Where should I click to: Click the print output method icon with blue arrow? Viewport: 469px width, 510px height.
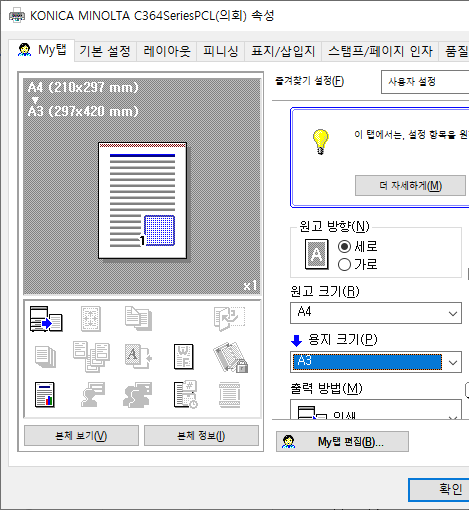[46, 319]
